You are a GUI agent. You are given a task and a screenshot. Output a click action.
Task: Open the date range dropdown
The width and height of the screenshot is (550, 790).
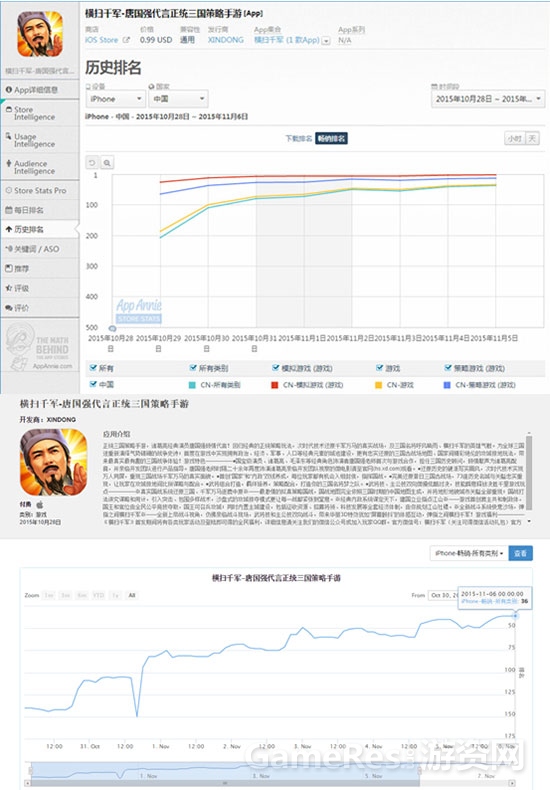pos(488,99)
